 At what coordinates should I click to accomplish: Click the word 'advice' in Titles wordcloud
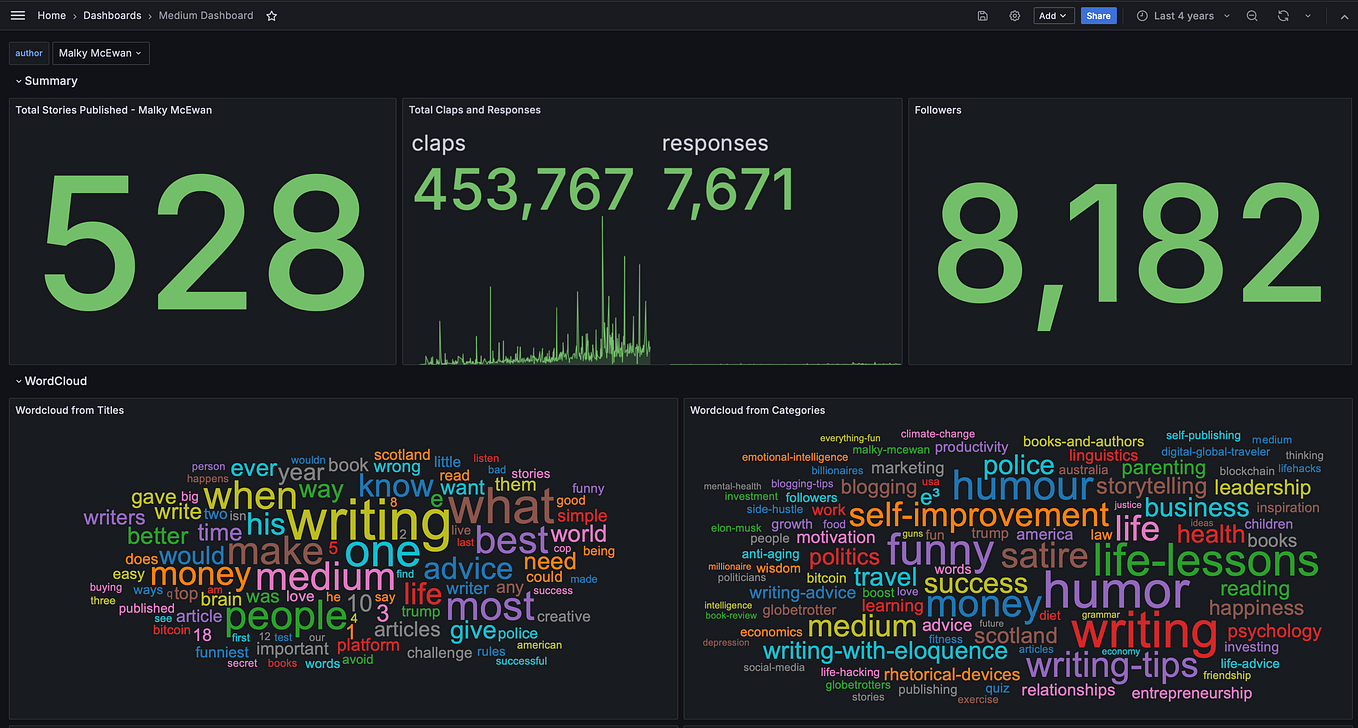click(468, 569)
